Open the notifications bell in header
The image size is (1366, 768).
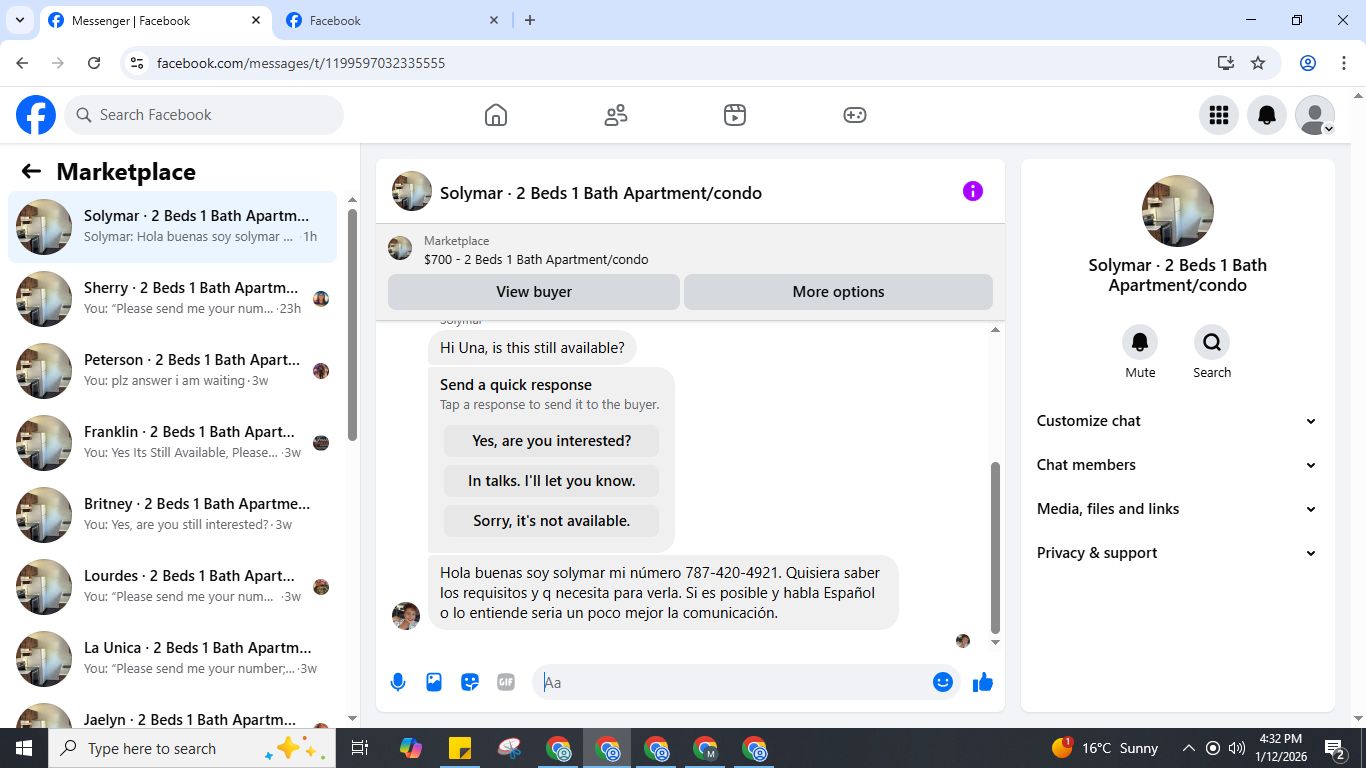click(x=1267, y=115)
